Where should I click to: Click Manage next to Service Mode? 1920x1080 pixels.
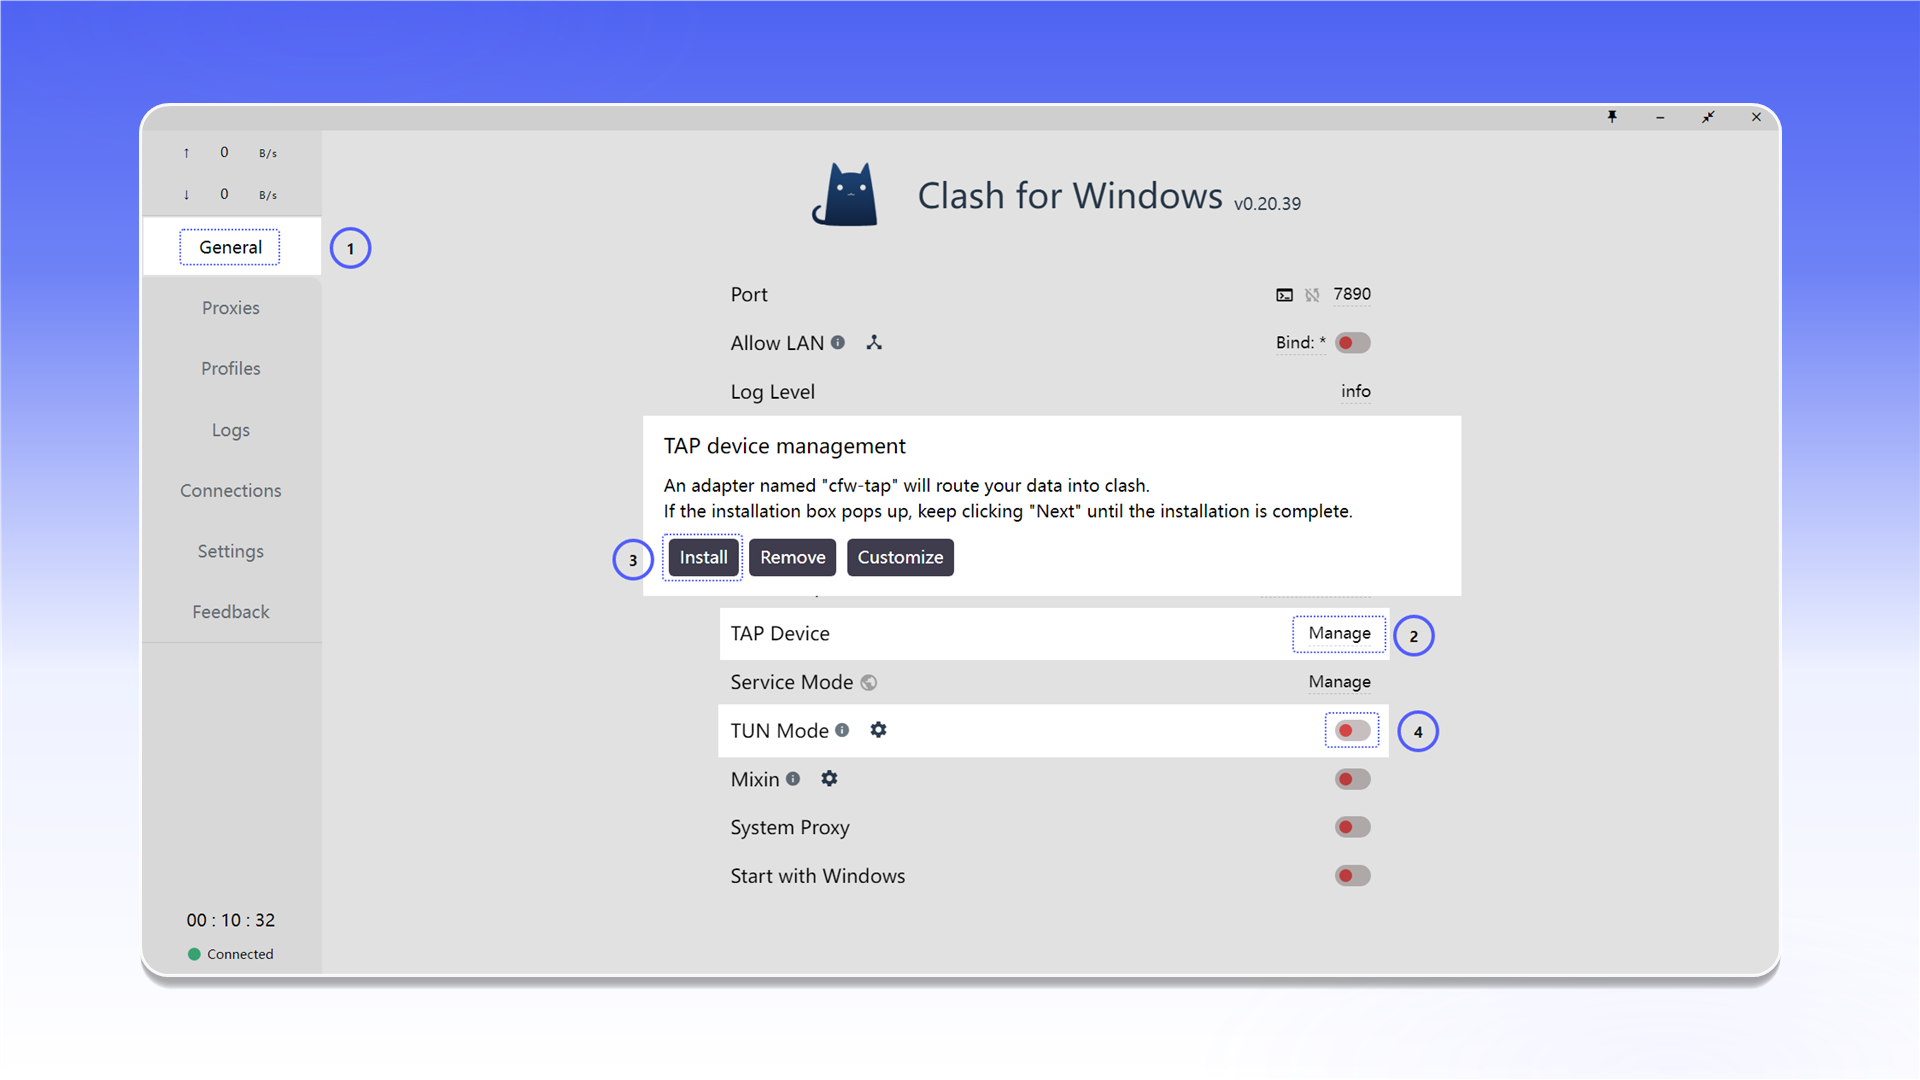pos(1340,682)
